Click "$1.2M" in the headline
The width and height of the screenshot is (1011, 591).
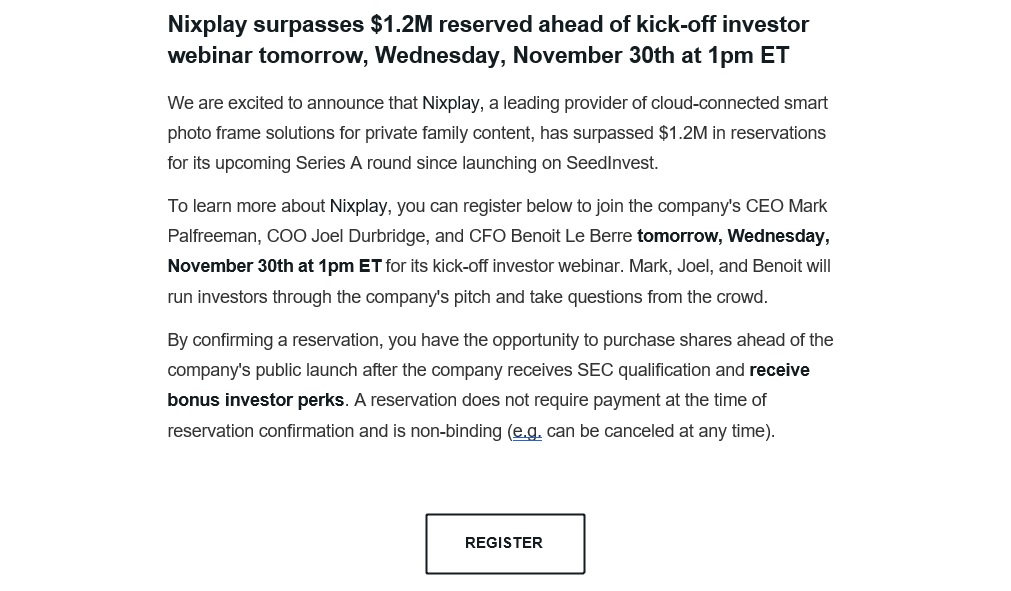(401, 24)
